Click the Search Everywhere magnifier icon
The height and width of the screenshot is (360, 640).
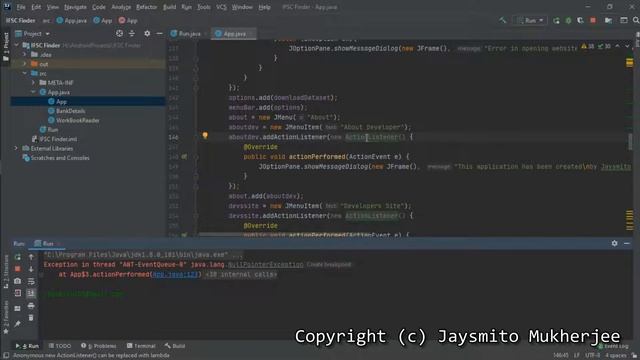coord(636,20)
